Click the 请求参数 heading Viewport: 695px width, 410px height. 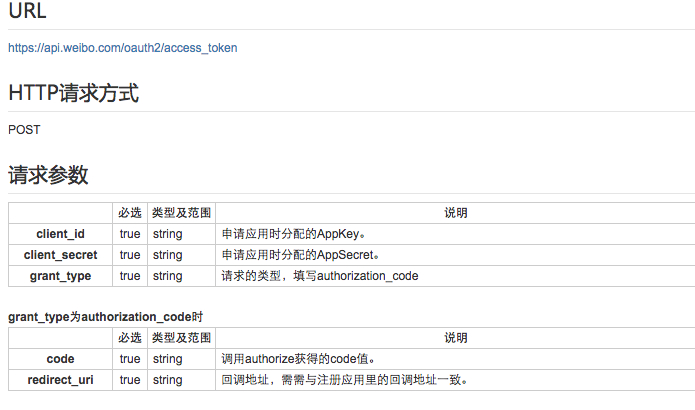(x=48, y=175)
